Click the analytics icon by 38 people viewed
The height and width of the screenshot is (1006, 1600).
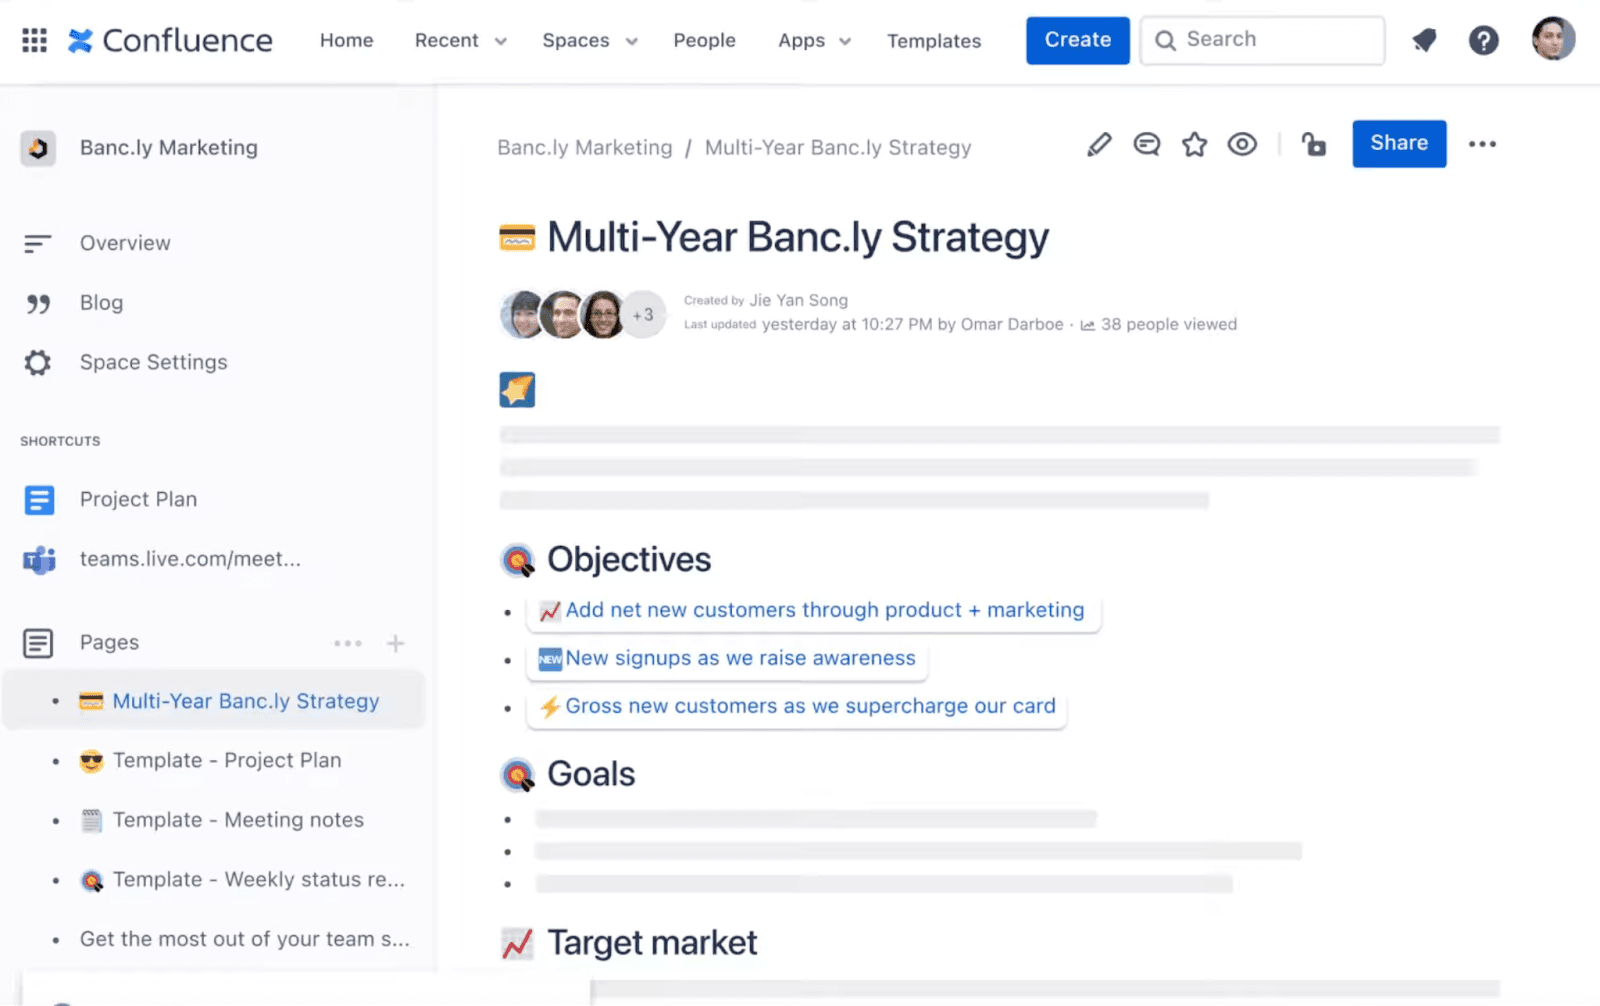(x=1087, y=325)
